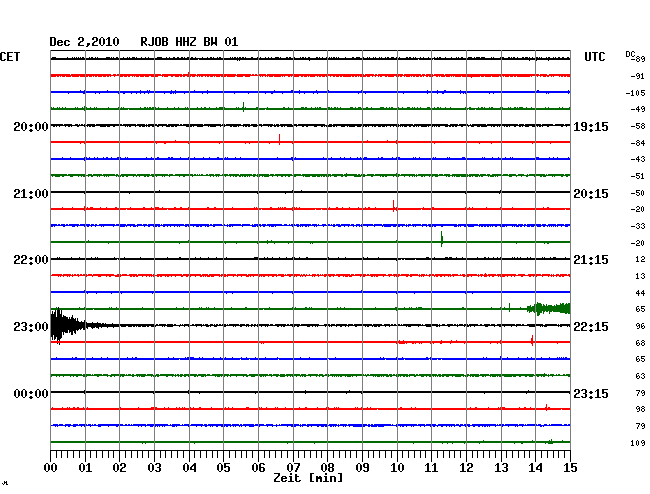Click the "15" minute axis tick label
Image resolution: width=650 pixels, height=494 pixels.
(570, 468)
